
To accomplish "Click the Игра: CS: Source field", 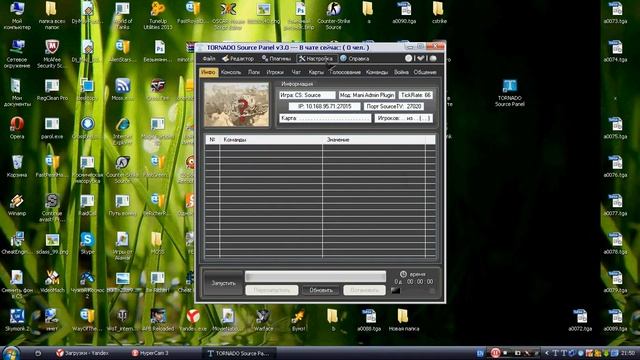I will point(307,95).
